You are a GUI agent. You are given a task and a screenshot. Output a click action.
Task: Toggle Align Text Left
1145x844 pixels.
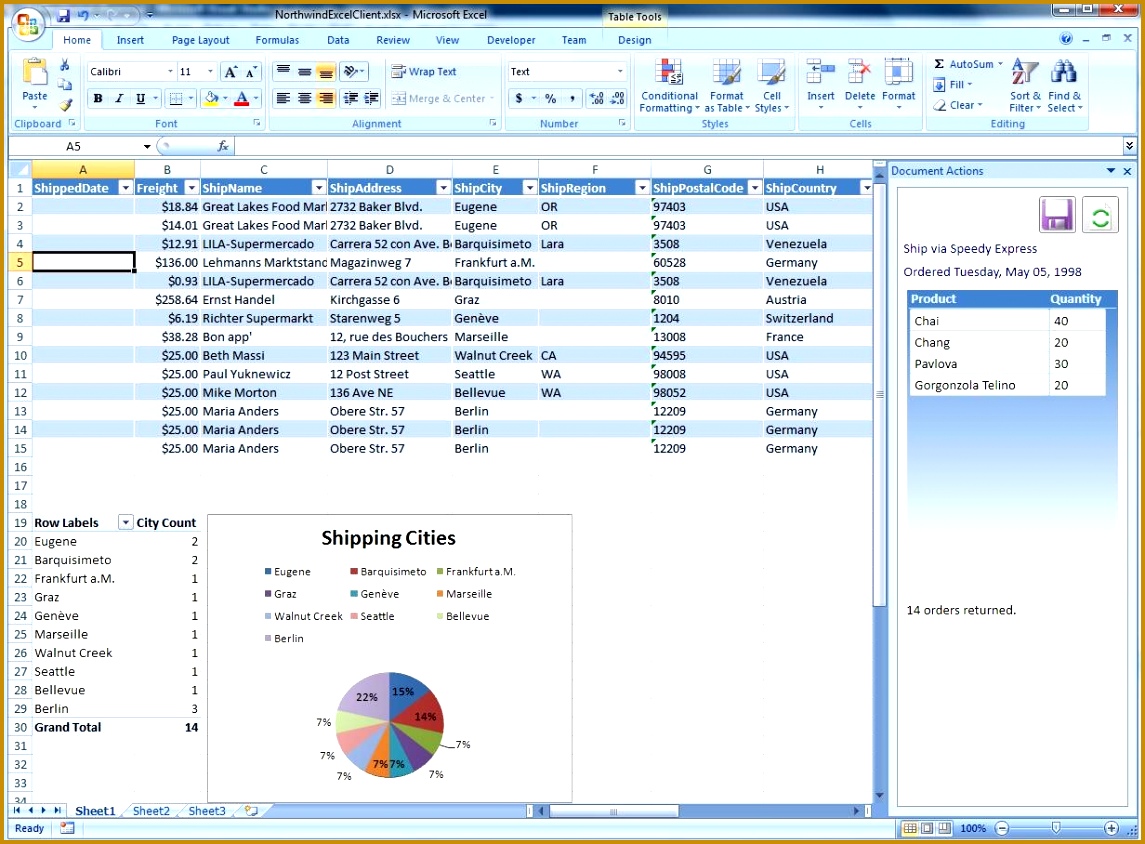(x=283, y=99)
